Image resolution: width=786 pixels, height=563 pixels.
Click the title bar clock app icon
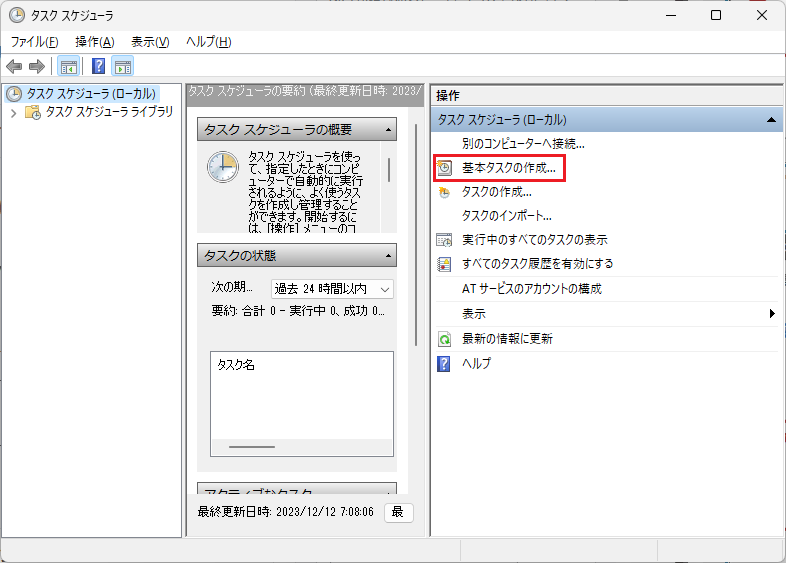pyautogui.click(x=17, y=15)
